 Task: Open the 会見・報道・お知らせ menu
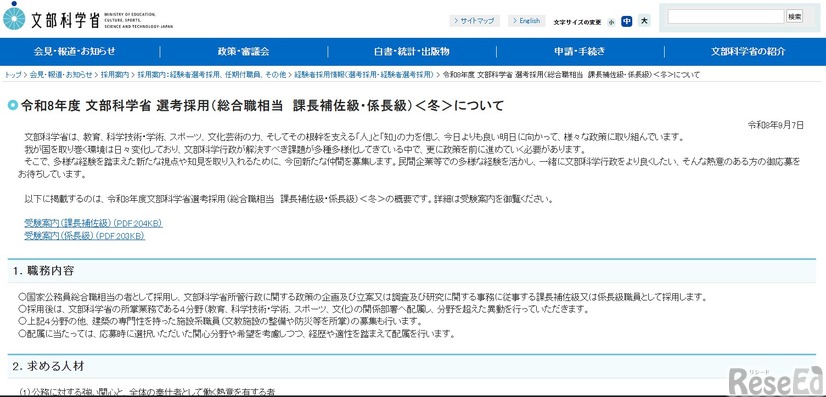[75, 52]
